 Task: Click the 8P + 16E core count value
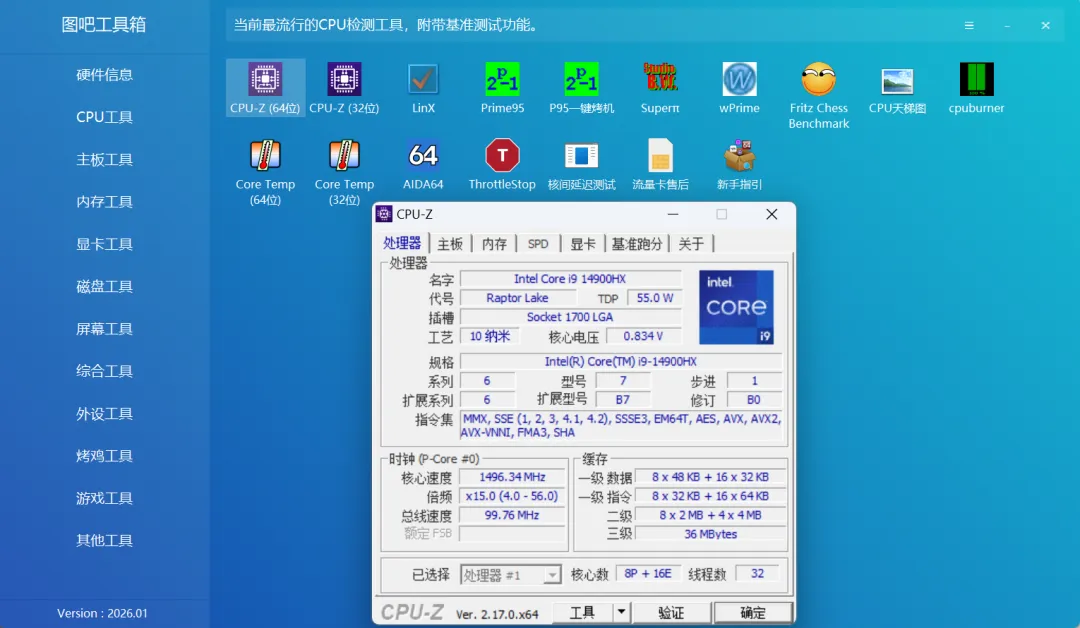click(647, 574)
